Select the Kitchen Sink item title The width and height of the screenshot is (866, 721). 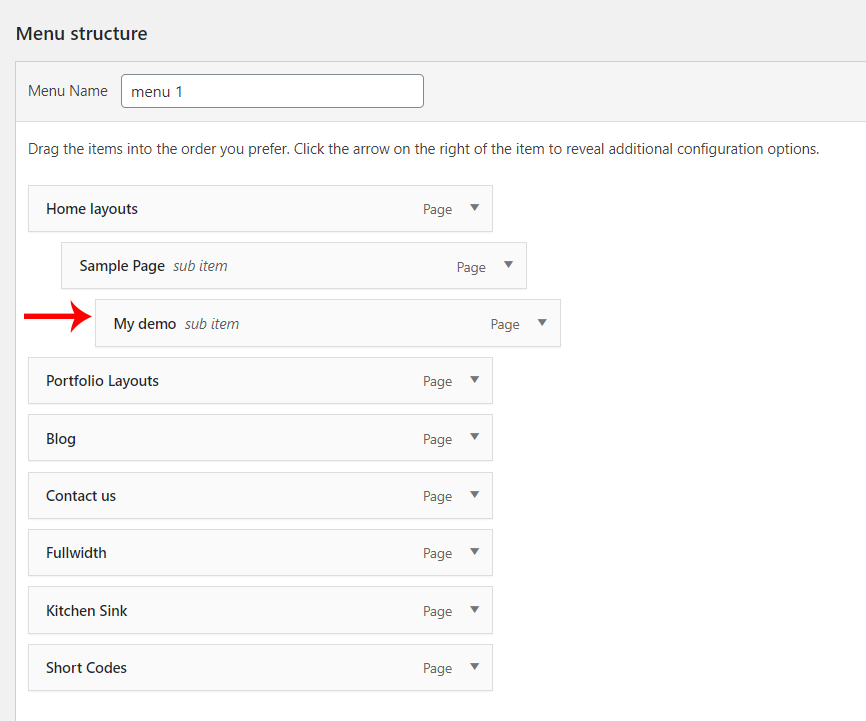pyautogui.click(x=87, y=611)
